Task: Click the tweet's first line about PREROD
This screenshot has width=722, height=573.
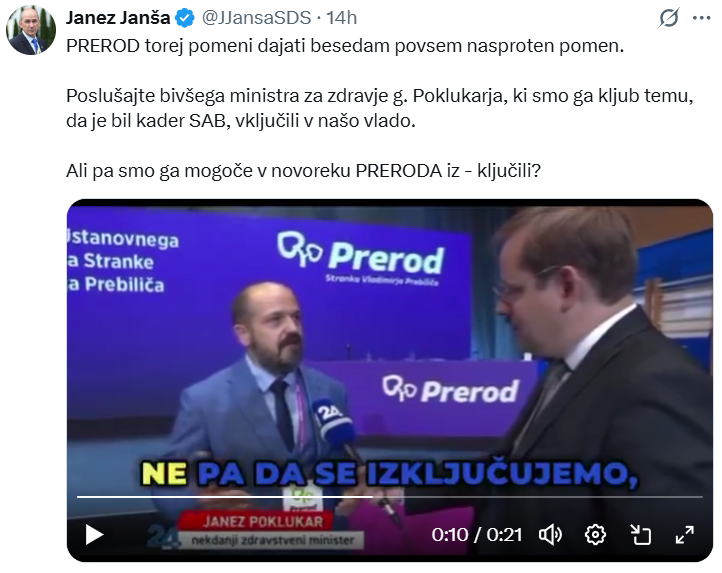Action: (345, 46)
